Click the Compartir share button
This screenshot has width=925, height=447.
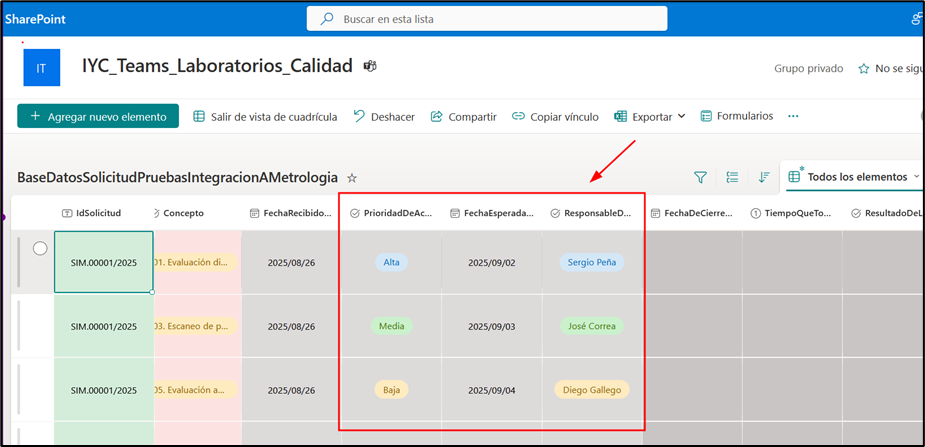463,116
